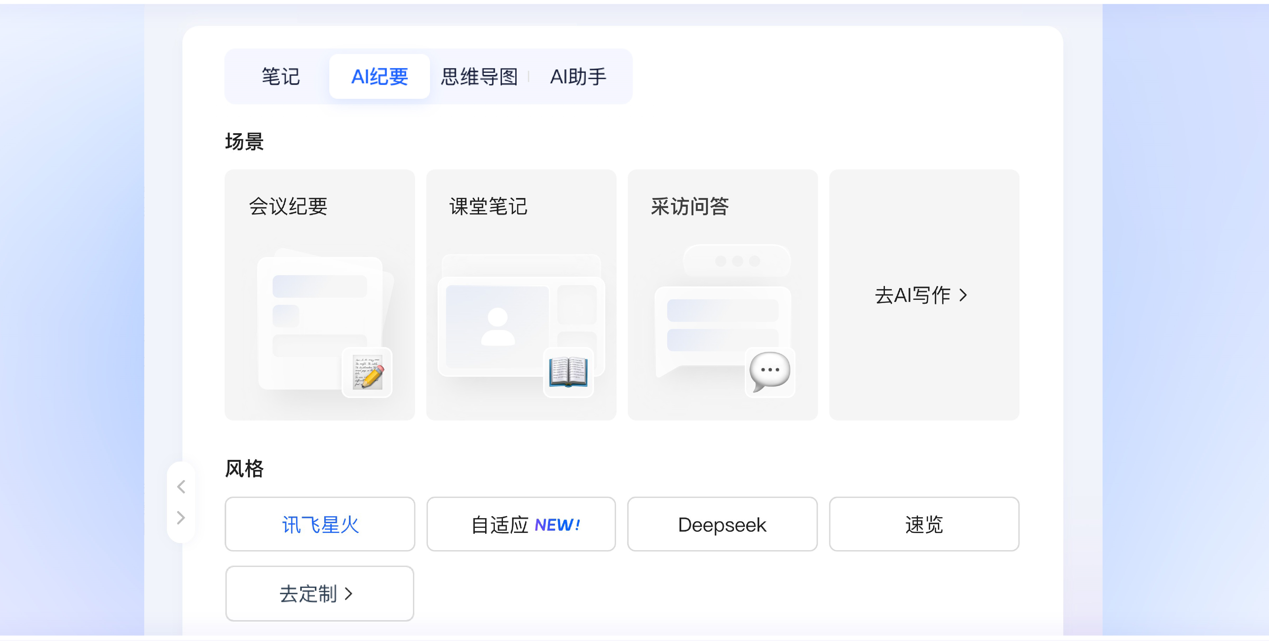This screenshot has height=641, width=1269.
Task: Click the speech bubble icon on 采访问答
Action: pyautogui.click(x=769, y=372)
